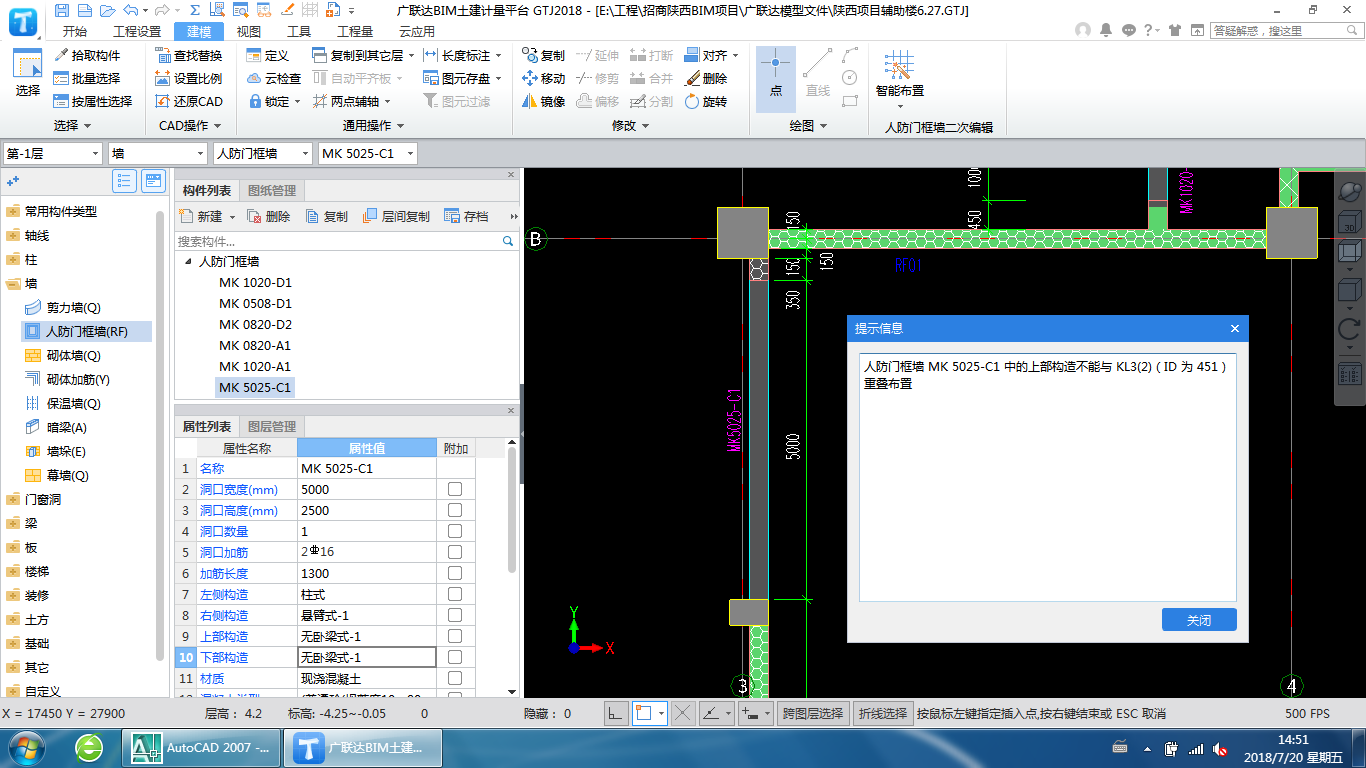Open AutoCAD 2007 from the taskbar

click(x=204, y=747)
